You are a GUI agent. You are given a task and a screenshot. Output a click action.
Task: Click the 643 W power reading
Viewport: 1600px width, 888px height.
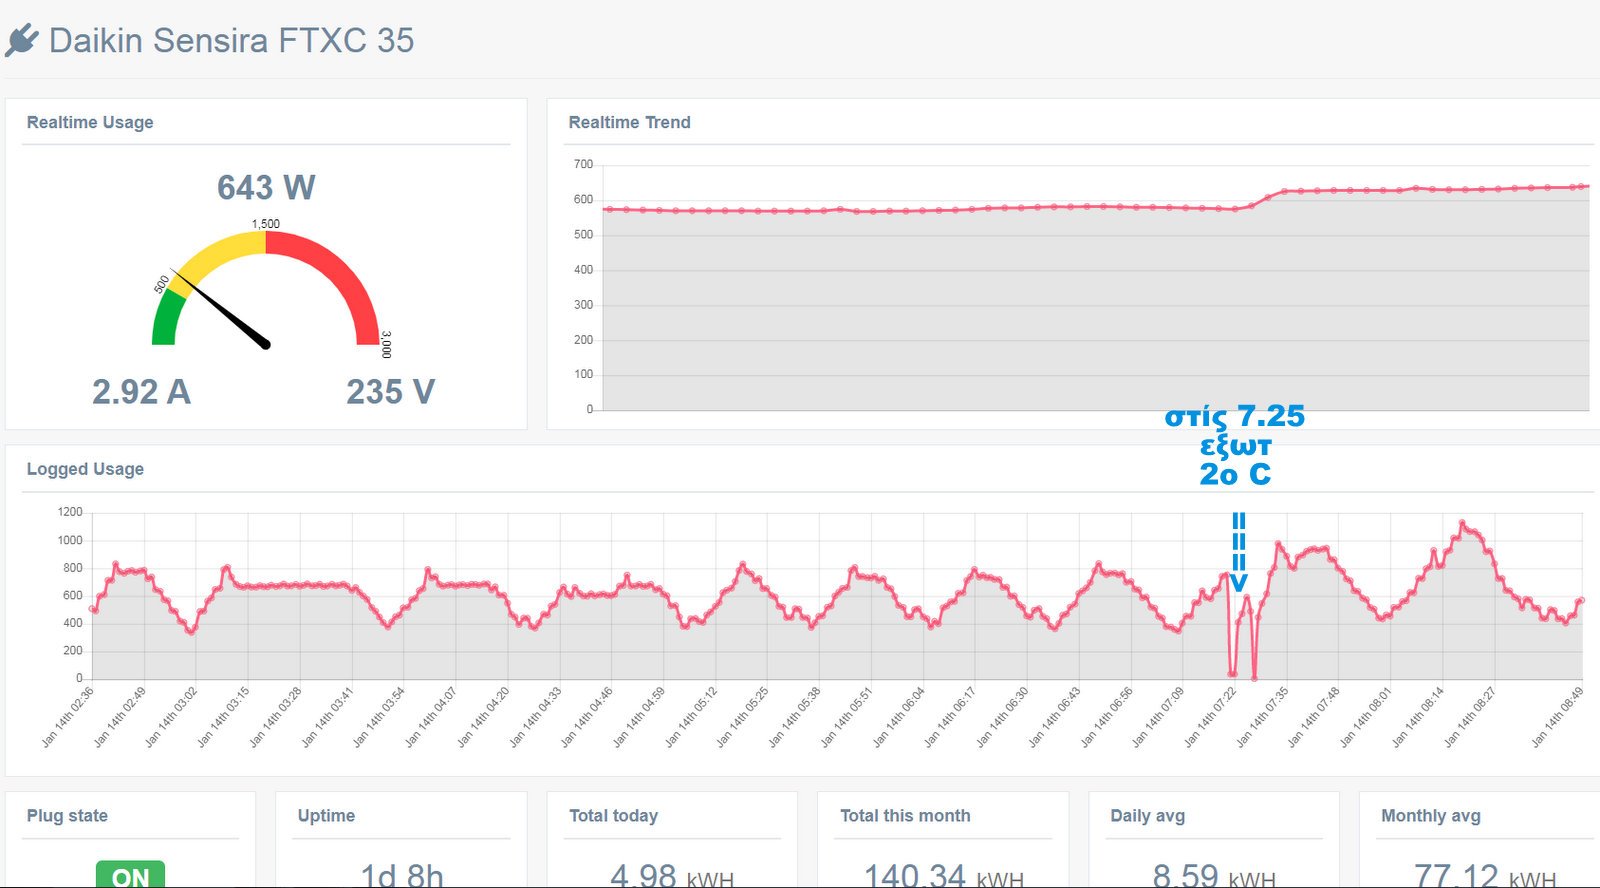click(x=266, y=187)
